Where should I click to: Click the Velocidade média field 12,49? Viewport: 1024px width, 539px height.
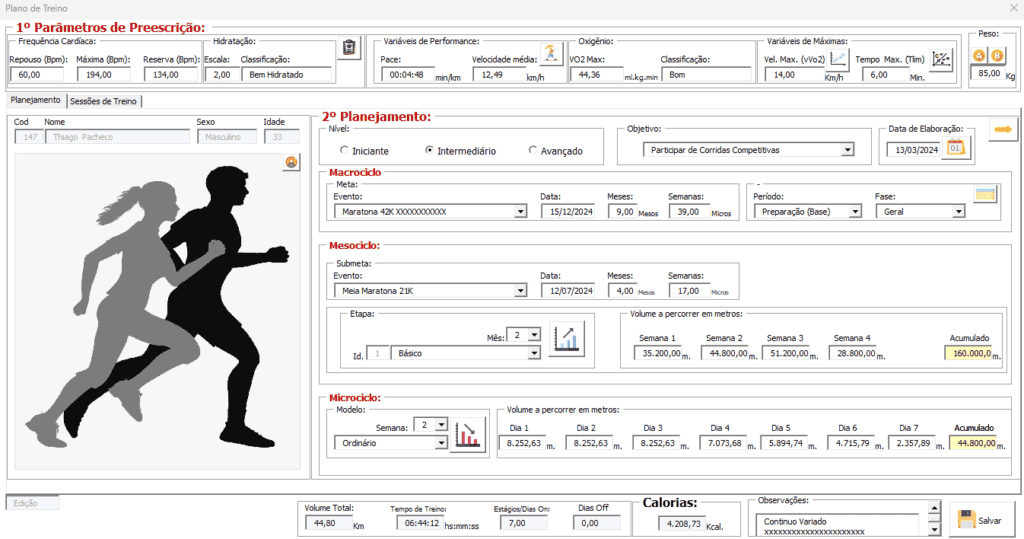tap(499, 74)
